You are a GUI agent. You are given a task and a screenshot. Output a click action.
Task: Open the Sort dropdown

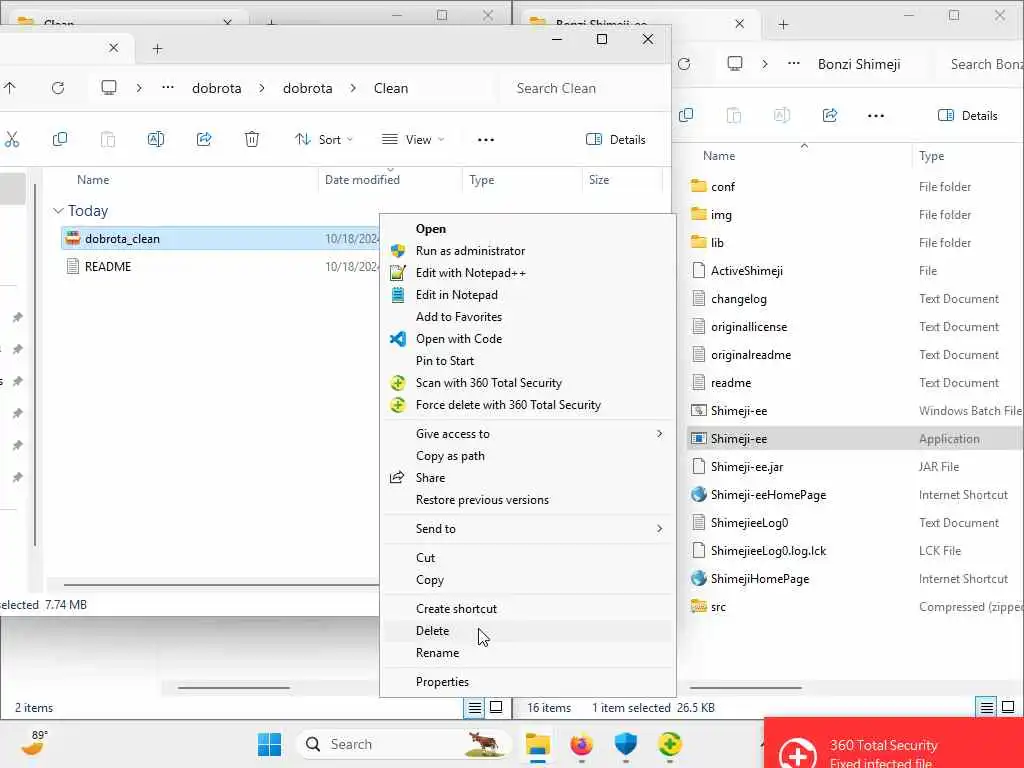pyautogui.click(x=323, y=139)
